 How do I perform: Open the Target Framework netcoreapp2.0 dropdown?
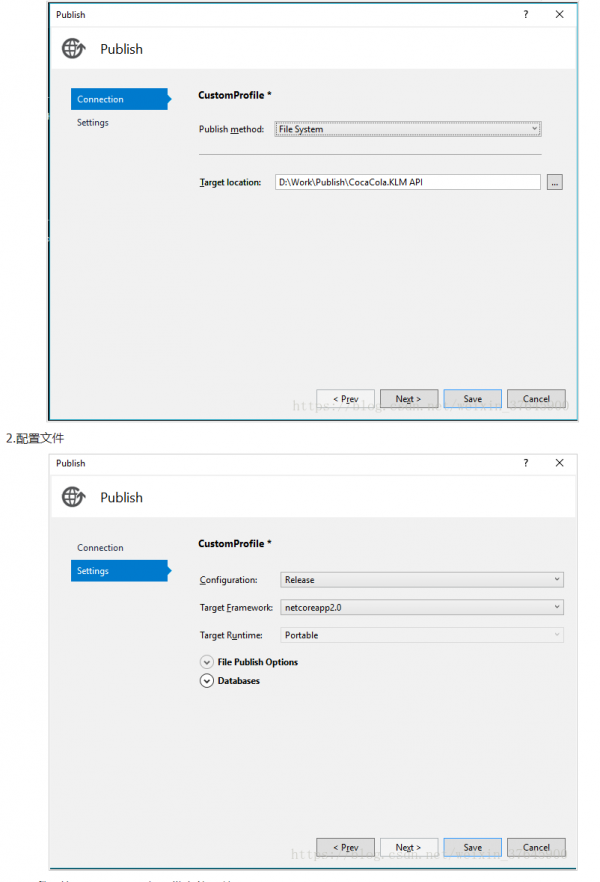(420, 607)
